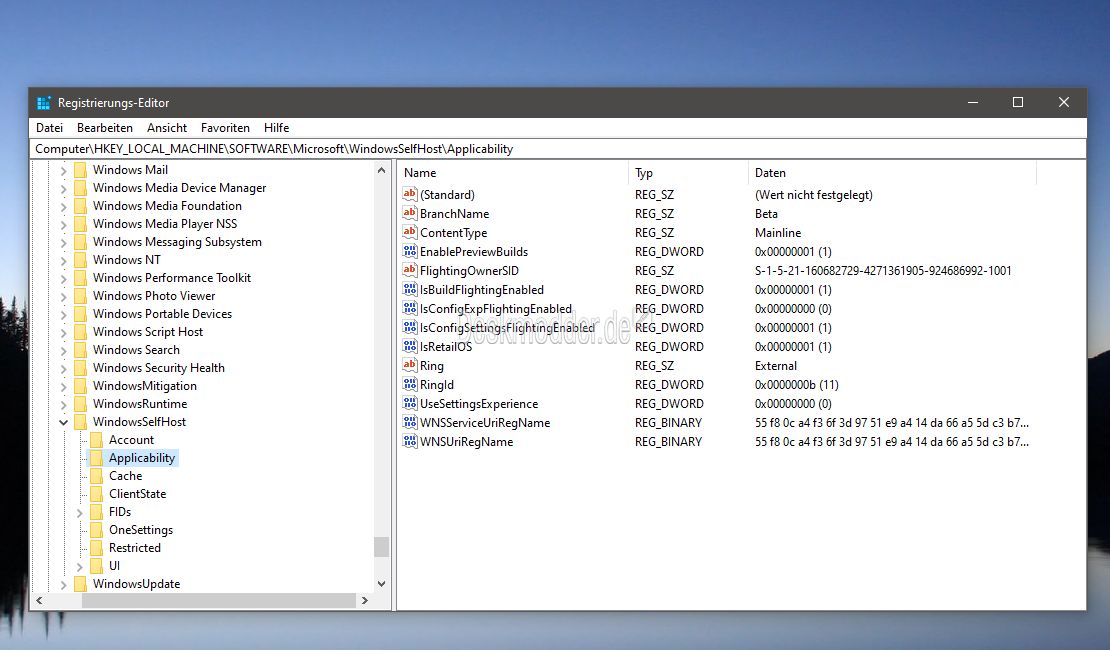The image size is (1110, 650).
Task: Click the ClientState folder icon
Action: [x=96, y=494]
